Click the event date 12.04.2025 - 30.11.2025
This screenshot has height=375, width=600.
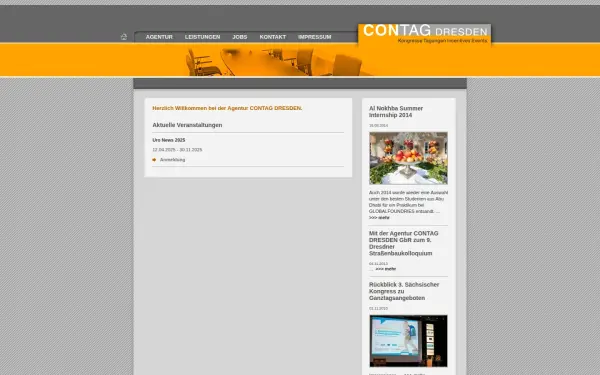point(177,150)
